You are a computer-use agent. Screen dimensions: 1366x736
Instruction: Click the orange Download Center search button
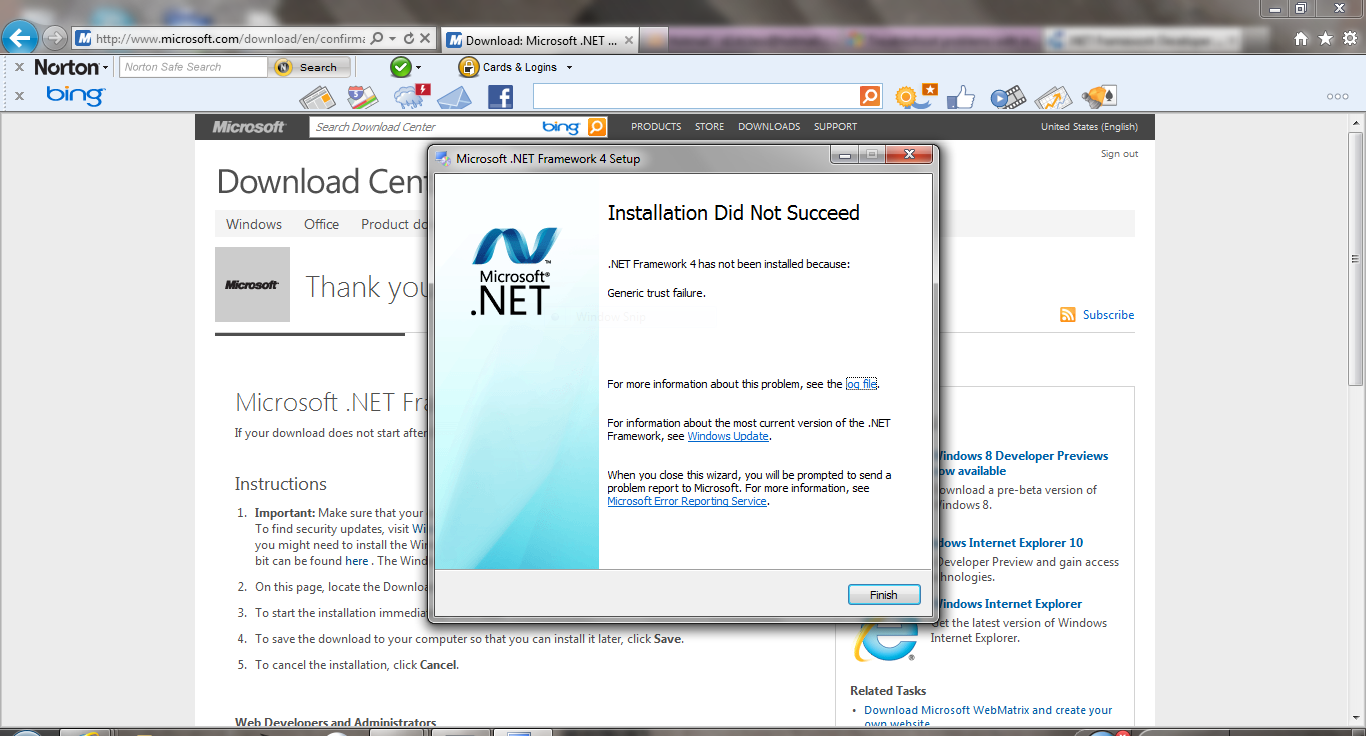(x=597, y=127)
